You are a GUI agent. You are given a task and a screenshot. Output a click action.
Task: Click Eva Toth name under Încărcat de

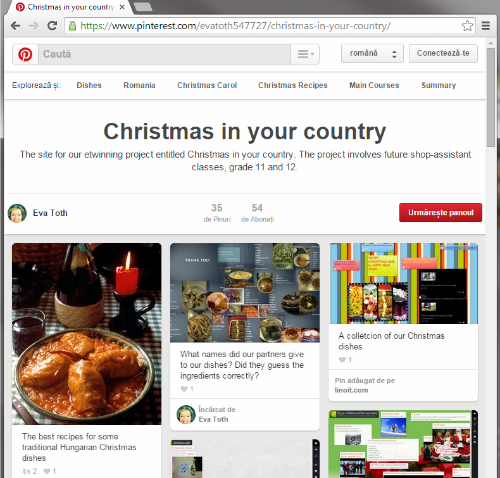[213, 419]
